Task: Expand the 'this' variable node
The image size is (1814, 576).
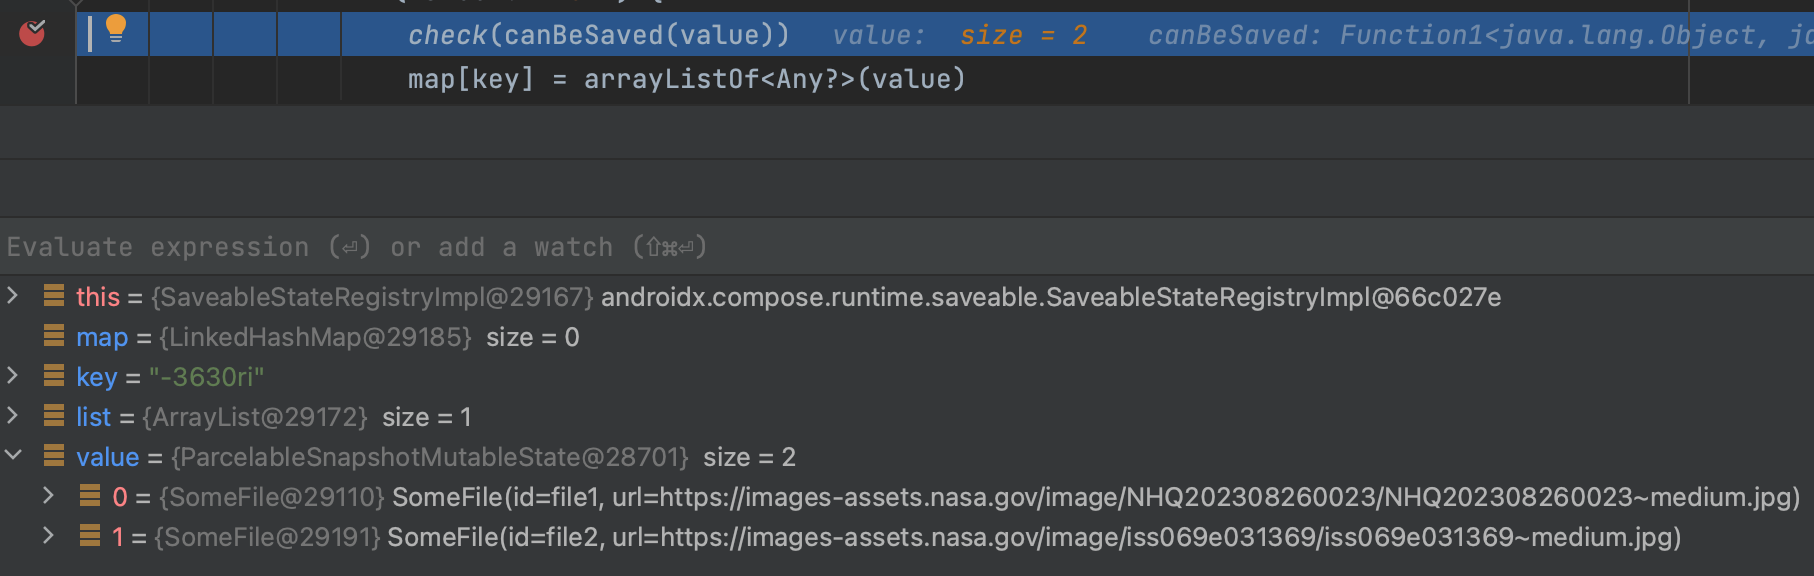Action: (12, 297)
